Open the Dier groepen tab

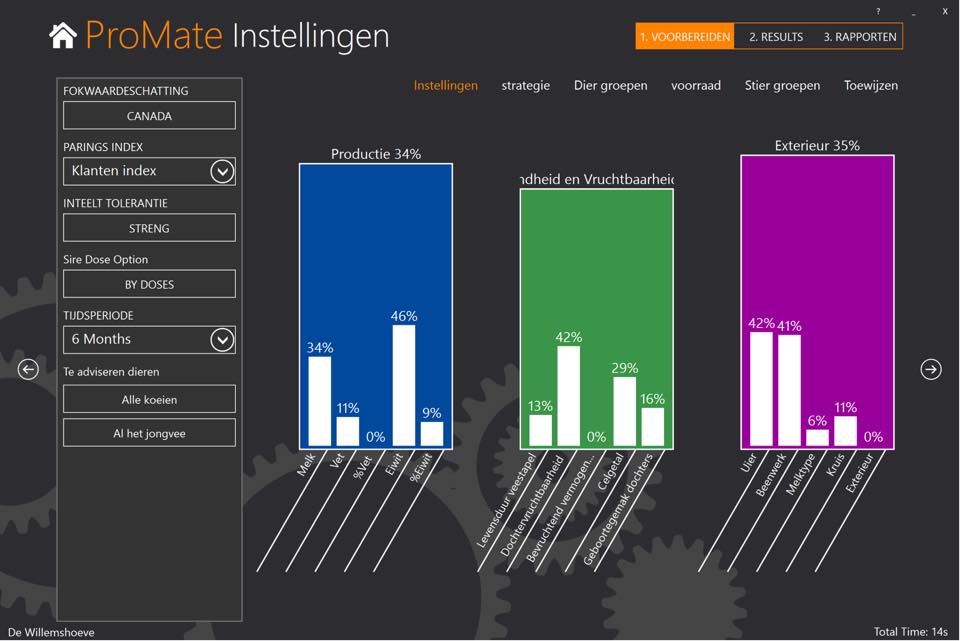610,85
